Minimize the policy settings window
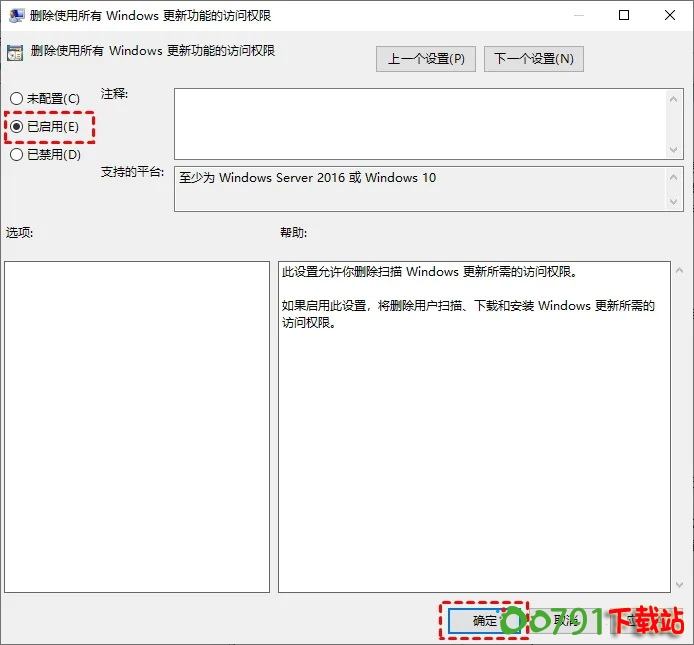Viewport: 694px width, 645px height. (x=577, y=16)
